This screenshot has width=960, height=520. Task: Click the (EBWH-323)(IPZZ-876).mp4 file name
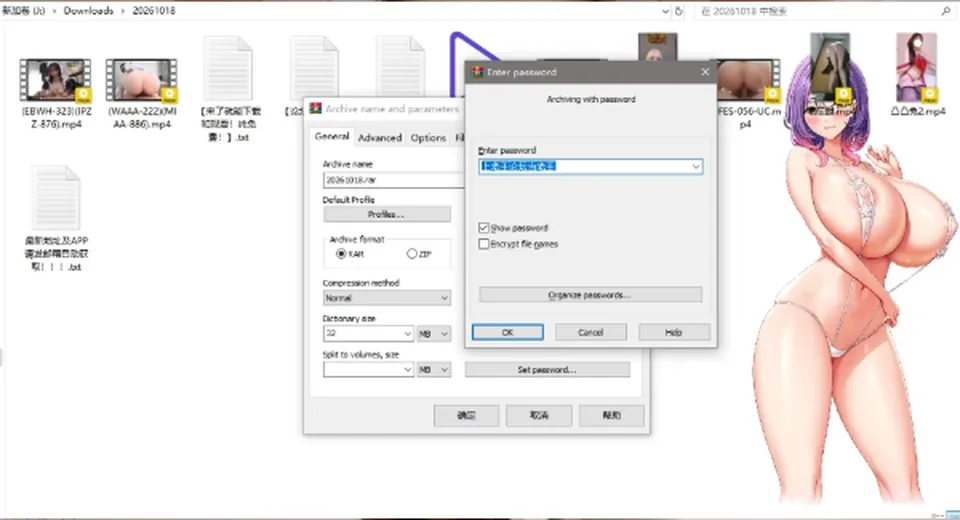(x=56, y=118)
